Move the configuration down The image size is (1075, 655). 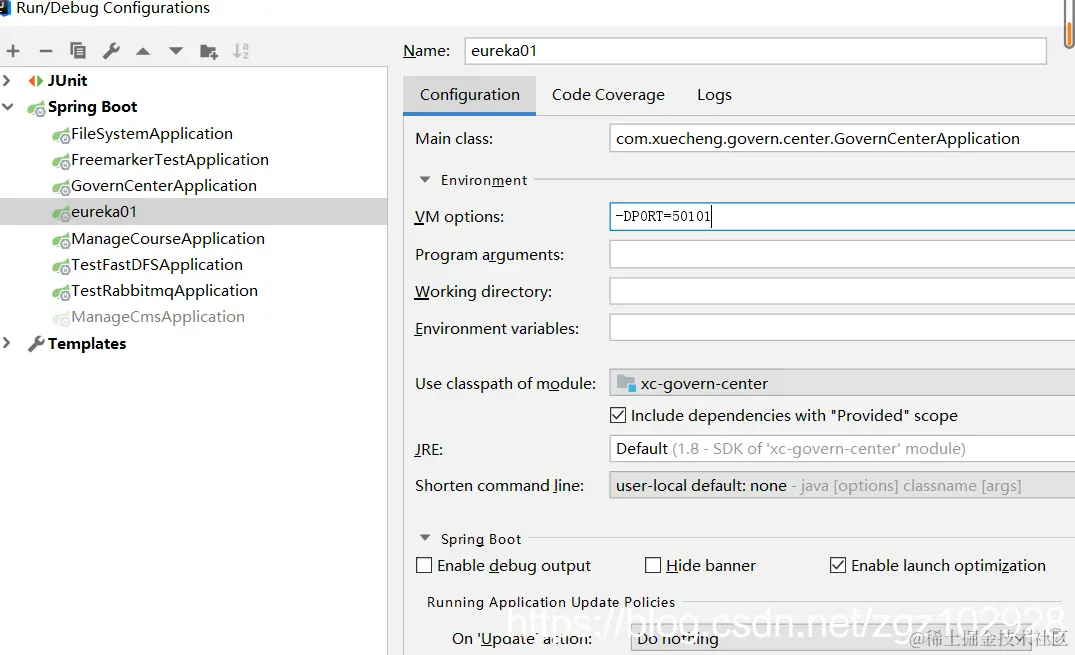176,51
